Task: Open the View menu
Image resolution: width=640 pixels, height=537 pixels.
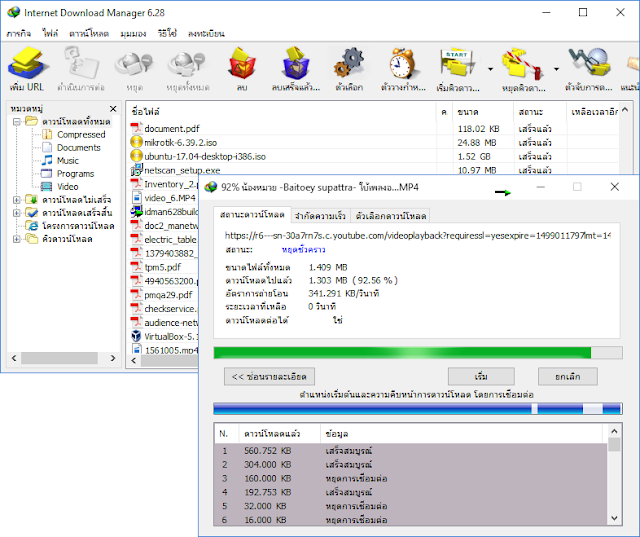Action: coord(133,33)
